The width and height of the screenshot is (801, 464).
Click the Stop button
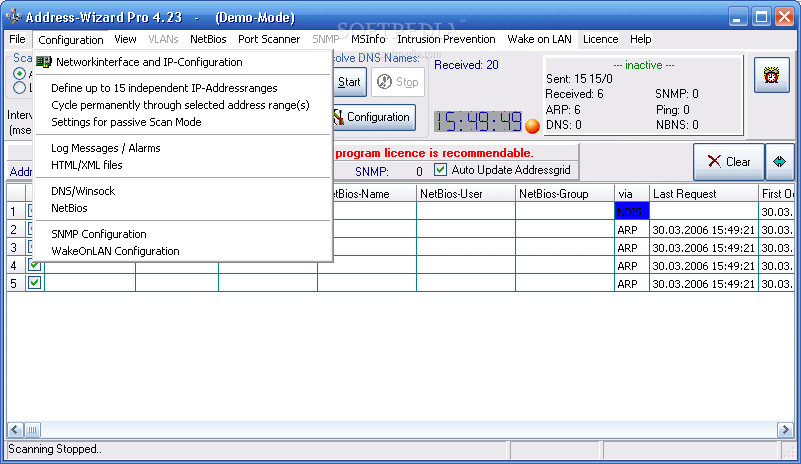(x=397, y=82)
